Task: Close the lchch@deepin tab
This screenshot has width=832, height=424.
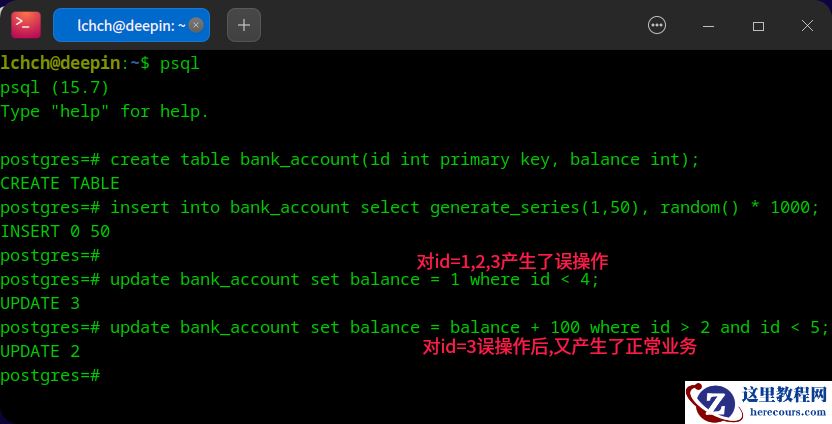Action: [196, 25]
